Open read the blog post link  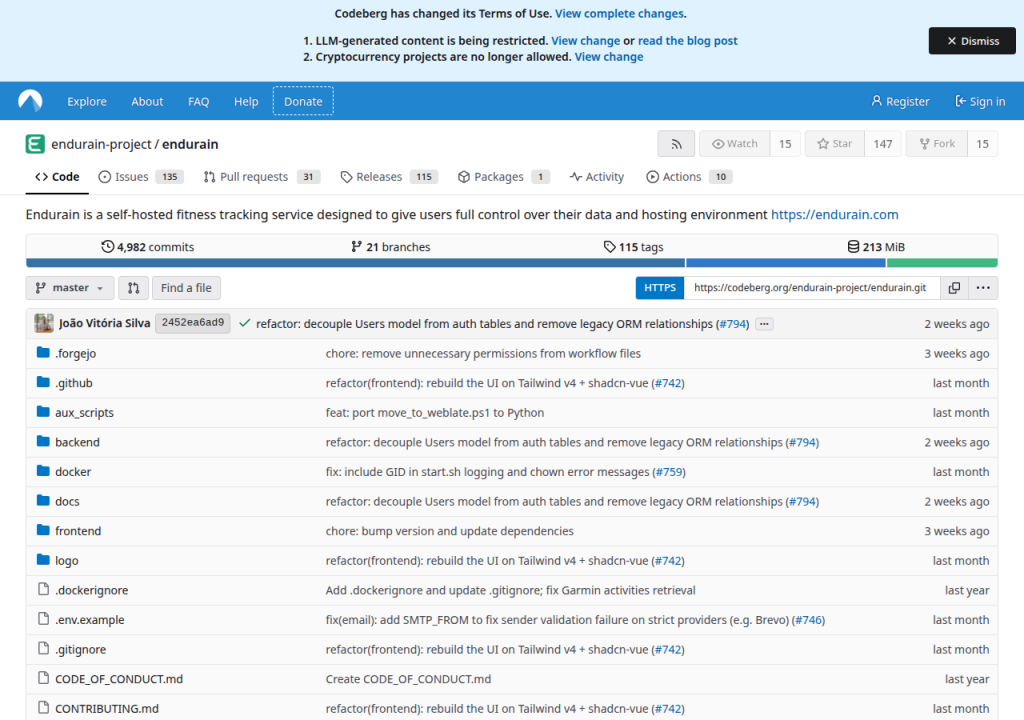tap(688, 41)
